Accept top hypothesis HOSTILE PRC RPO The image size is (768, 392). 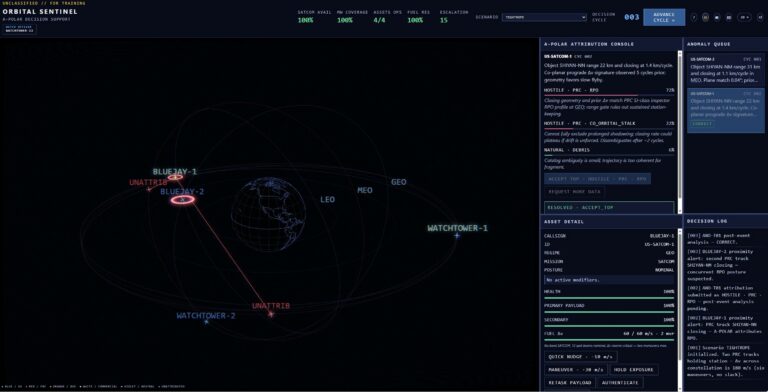pyautogui.click(x=597, y=179)
